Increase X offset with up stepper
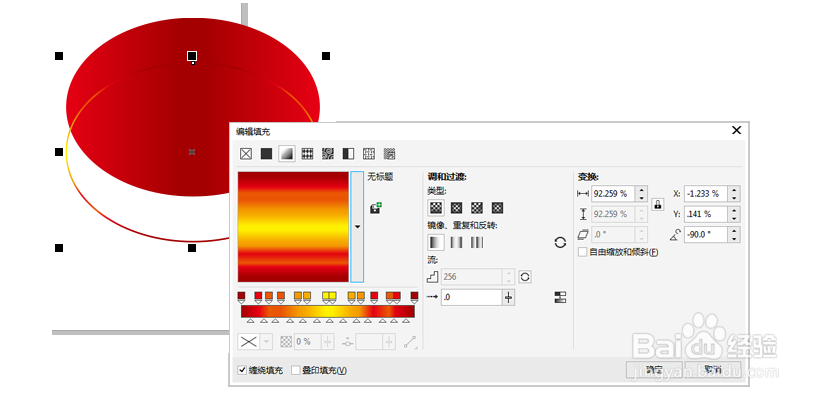The image size is (824, 401). [x=734, y=190]
